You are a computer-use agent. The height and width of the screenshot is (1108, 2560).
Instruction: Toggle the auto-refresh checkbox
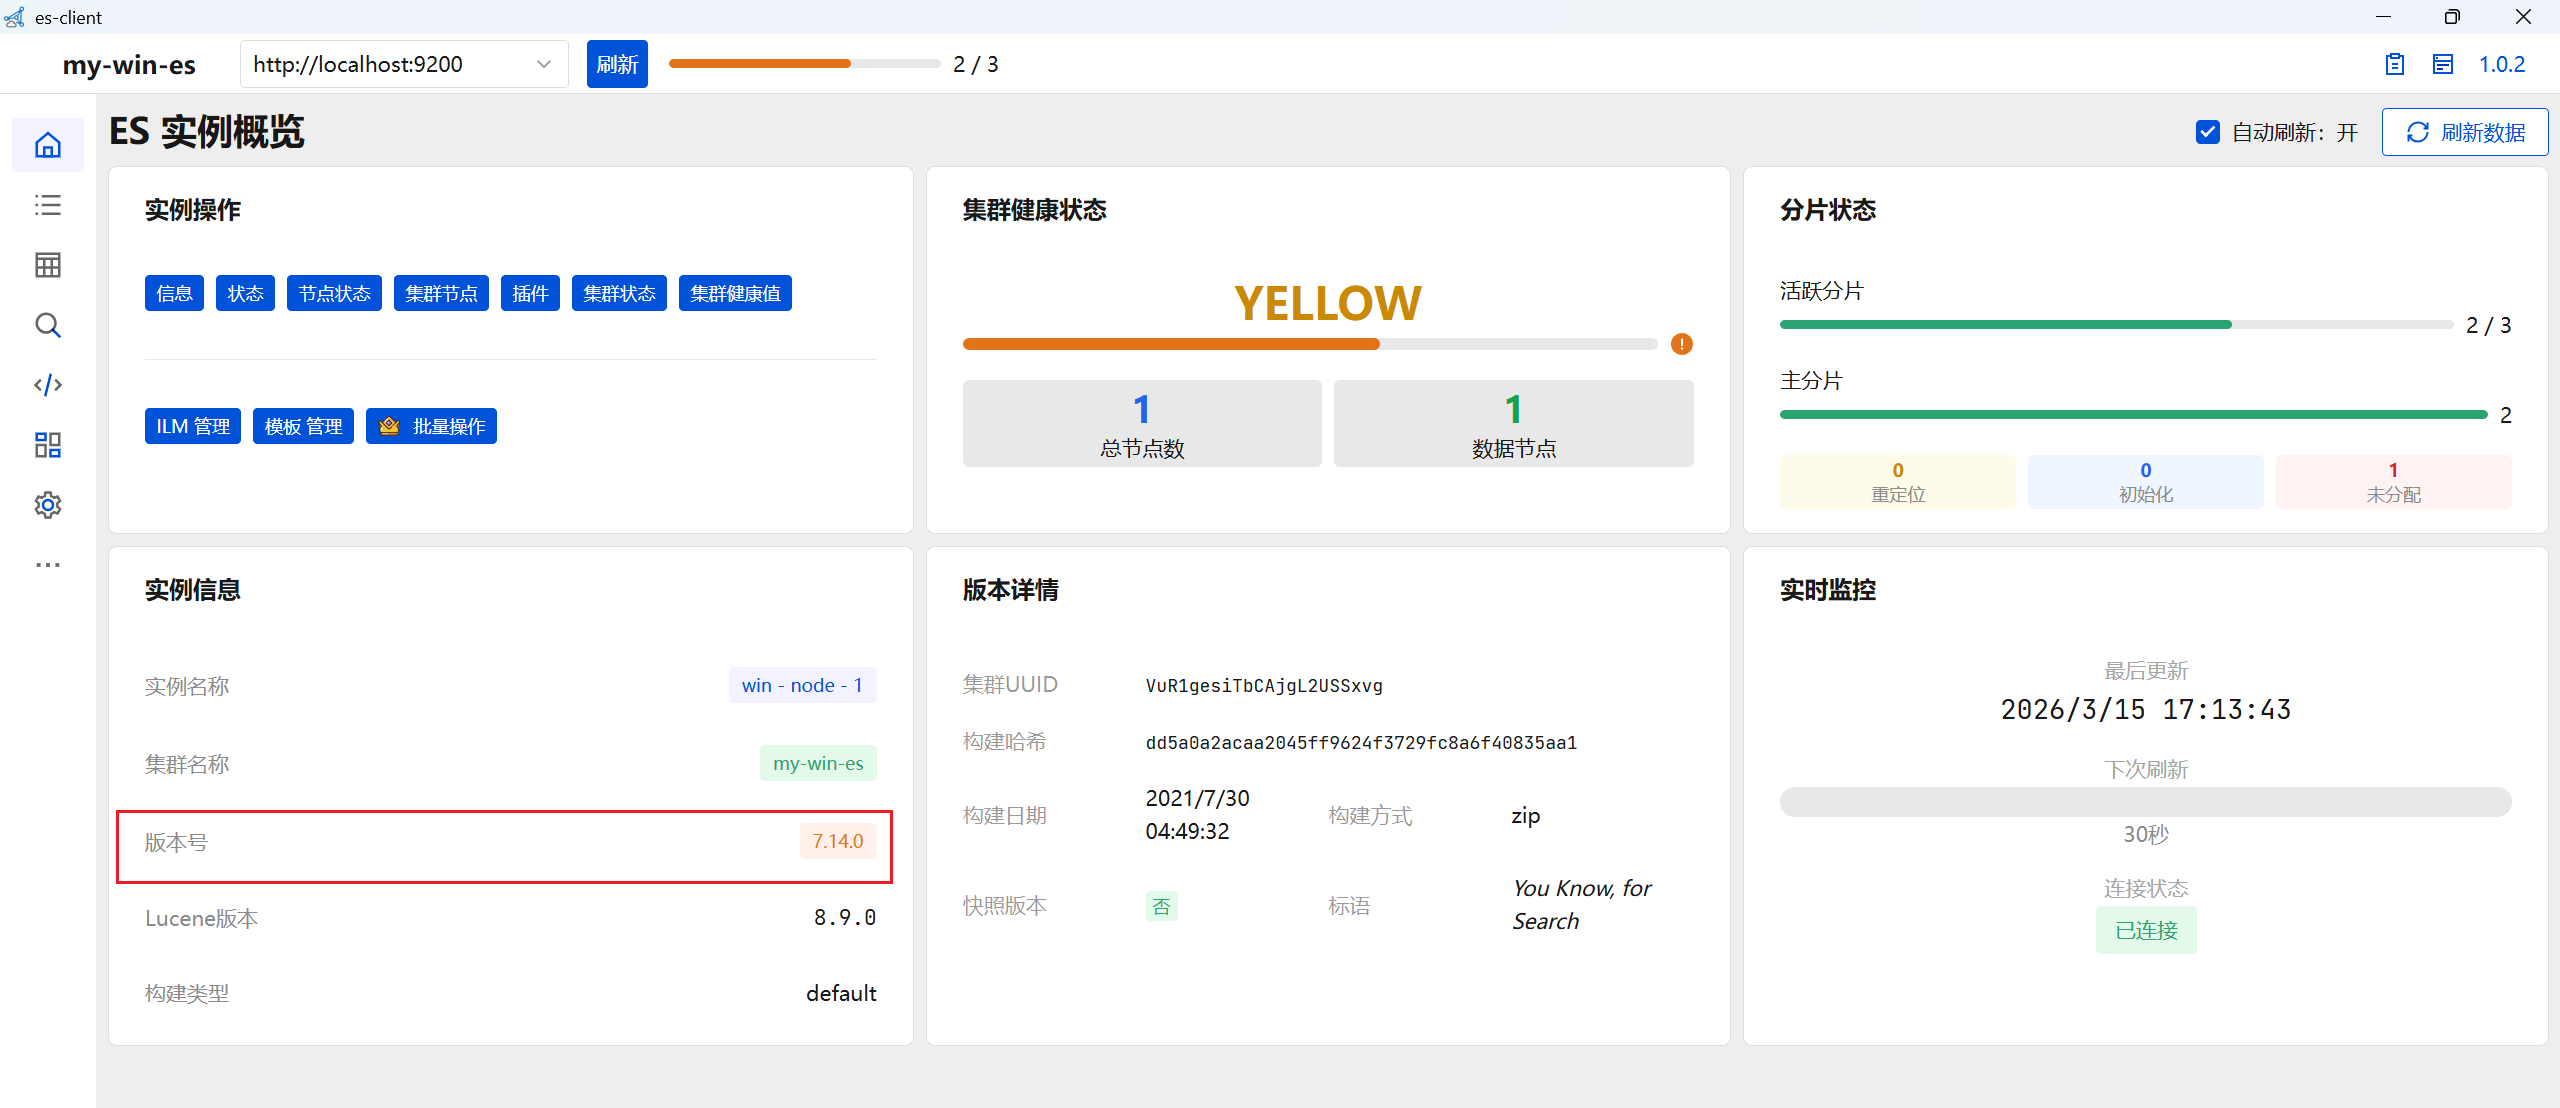(x=2207, y=132)
